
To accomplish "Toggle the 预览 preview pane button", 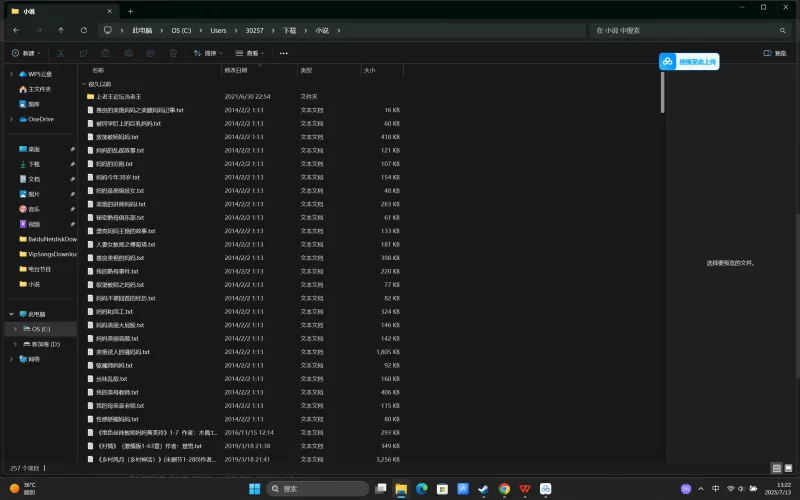I will click(774, 53).
